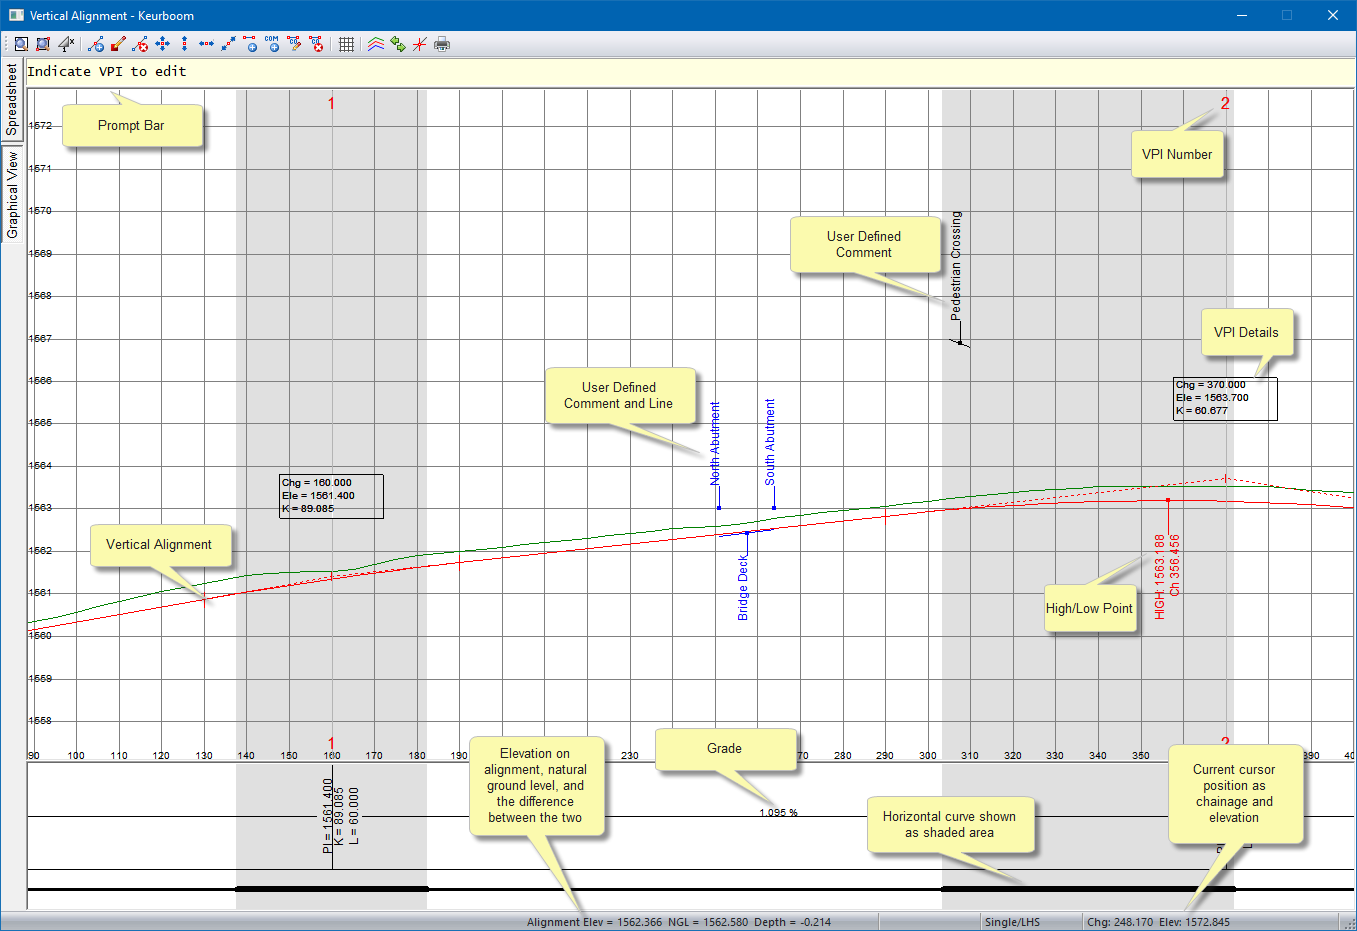1357x931 pixels.
Task: Click the HIGH point marker label
Action: coord(1159,577)
